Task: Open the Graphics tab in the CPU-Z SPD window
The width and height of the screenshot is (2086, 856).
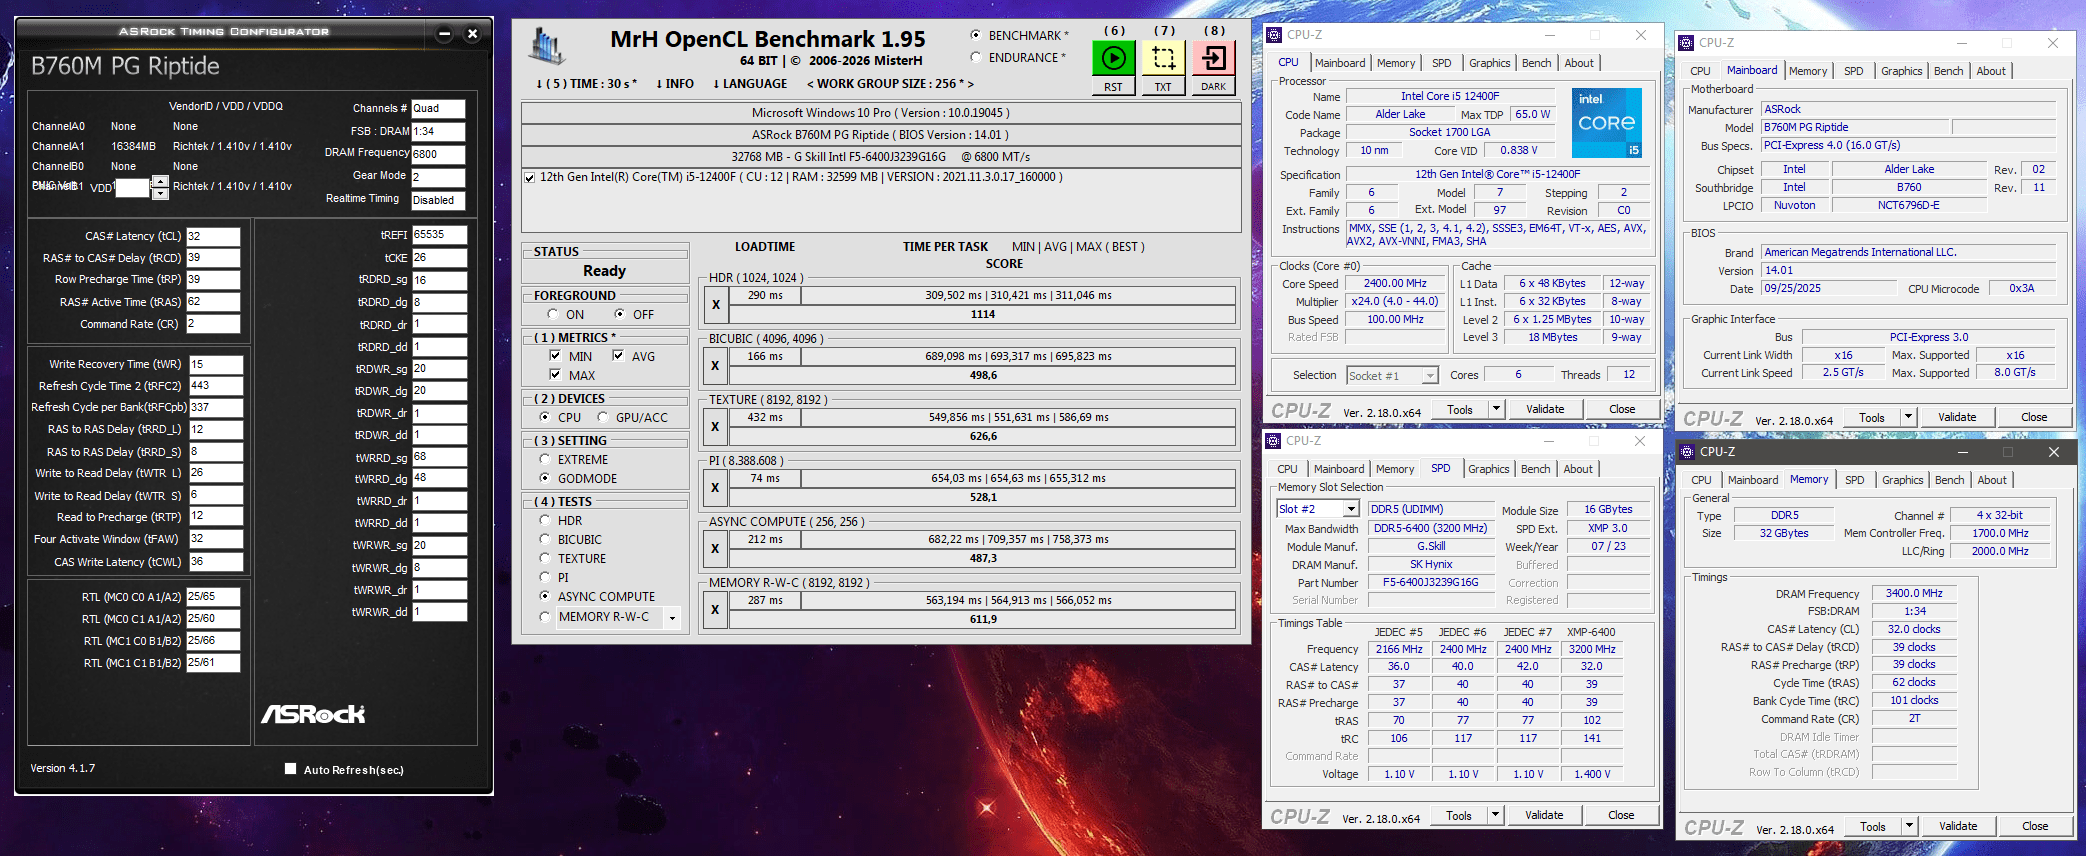Action: 1488,469
